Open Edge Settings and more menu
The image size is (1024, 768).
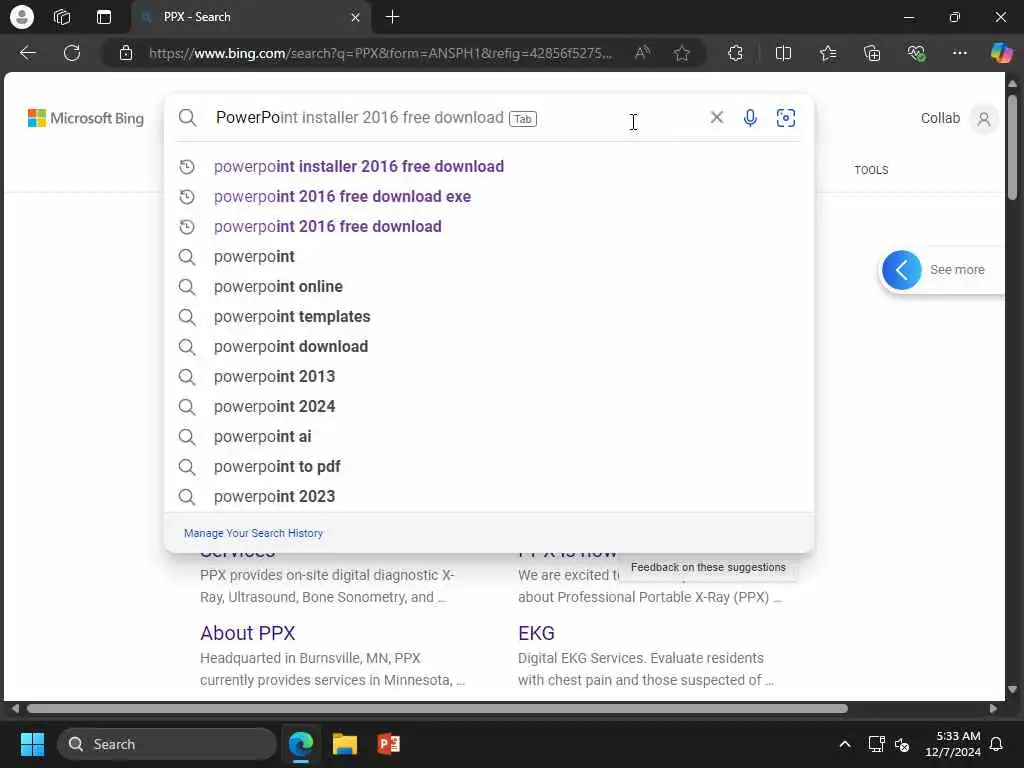959,53
